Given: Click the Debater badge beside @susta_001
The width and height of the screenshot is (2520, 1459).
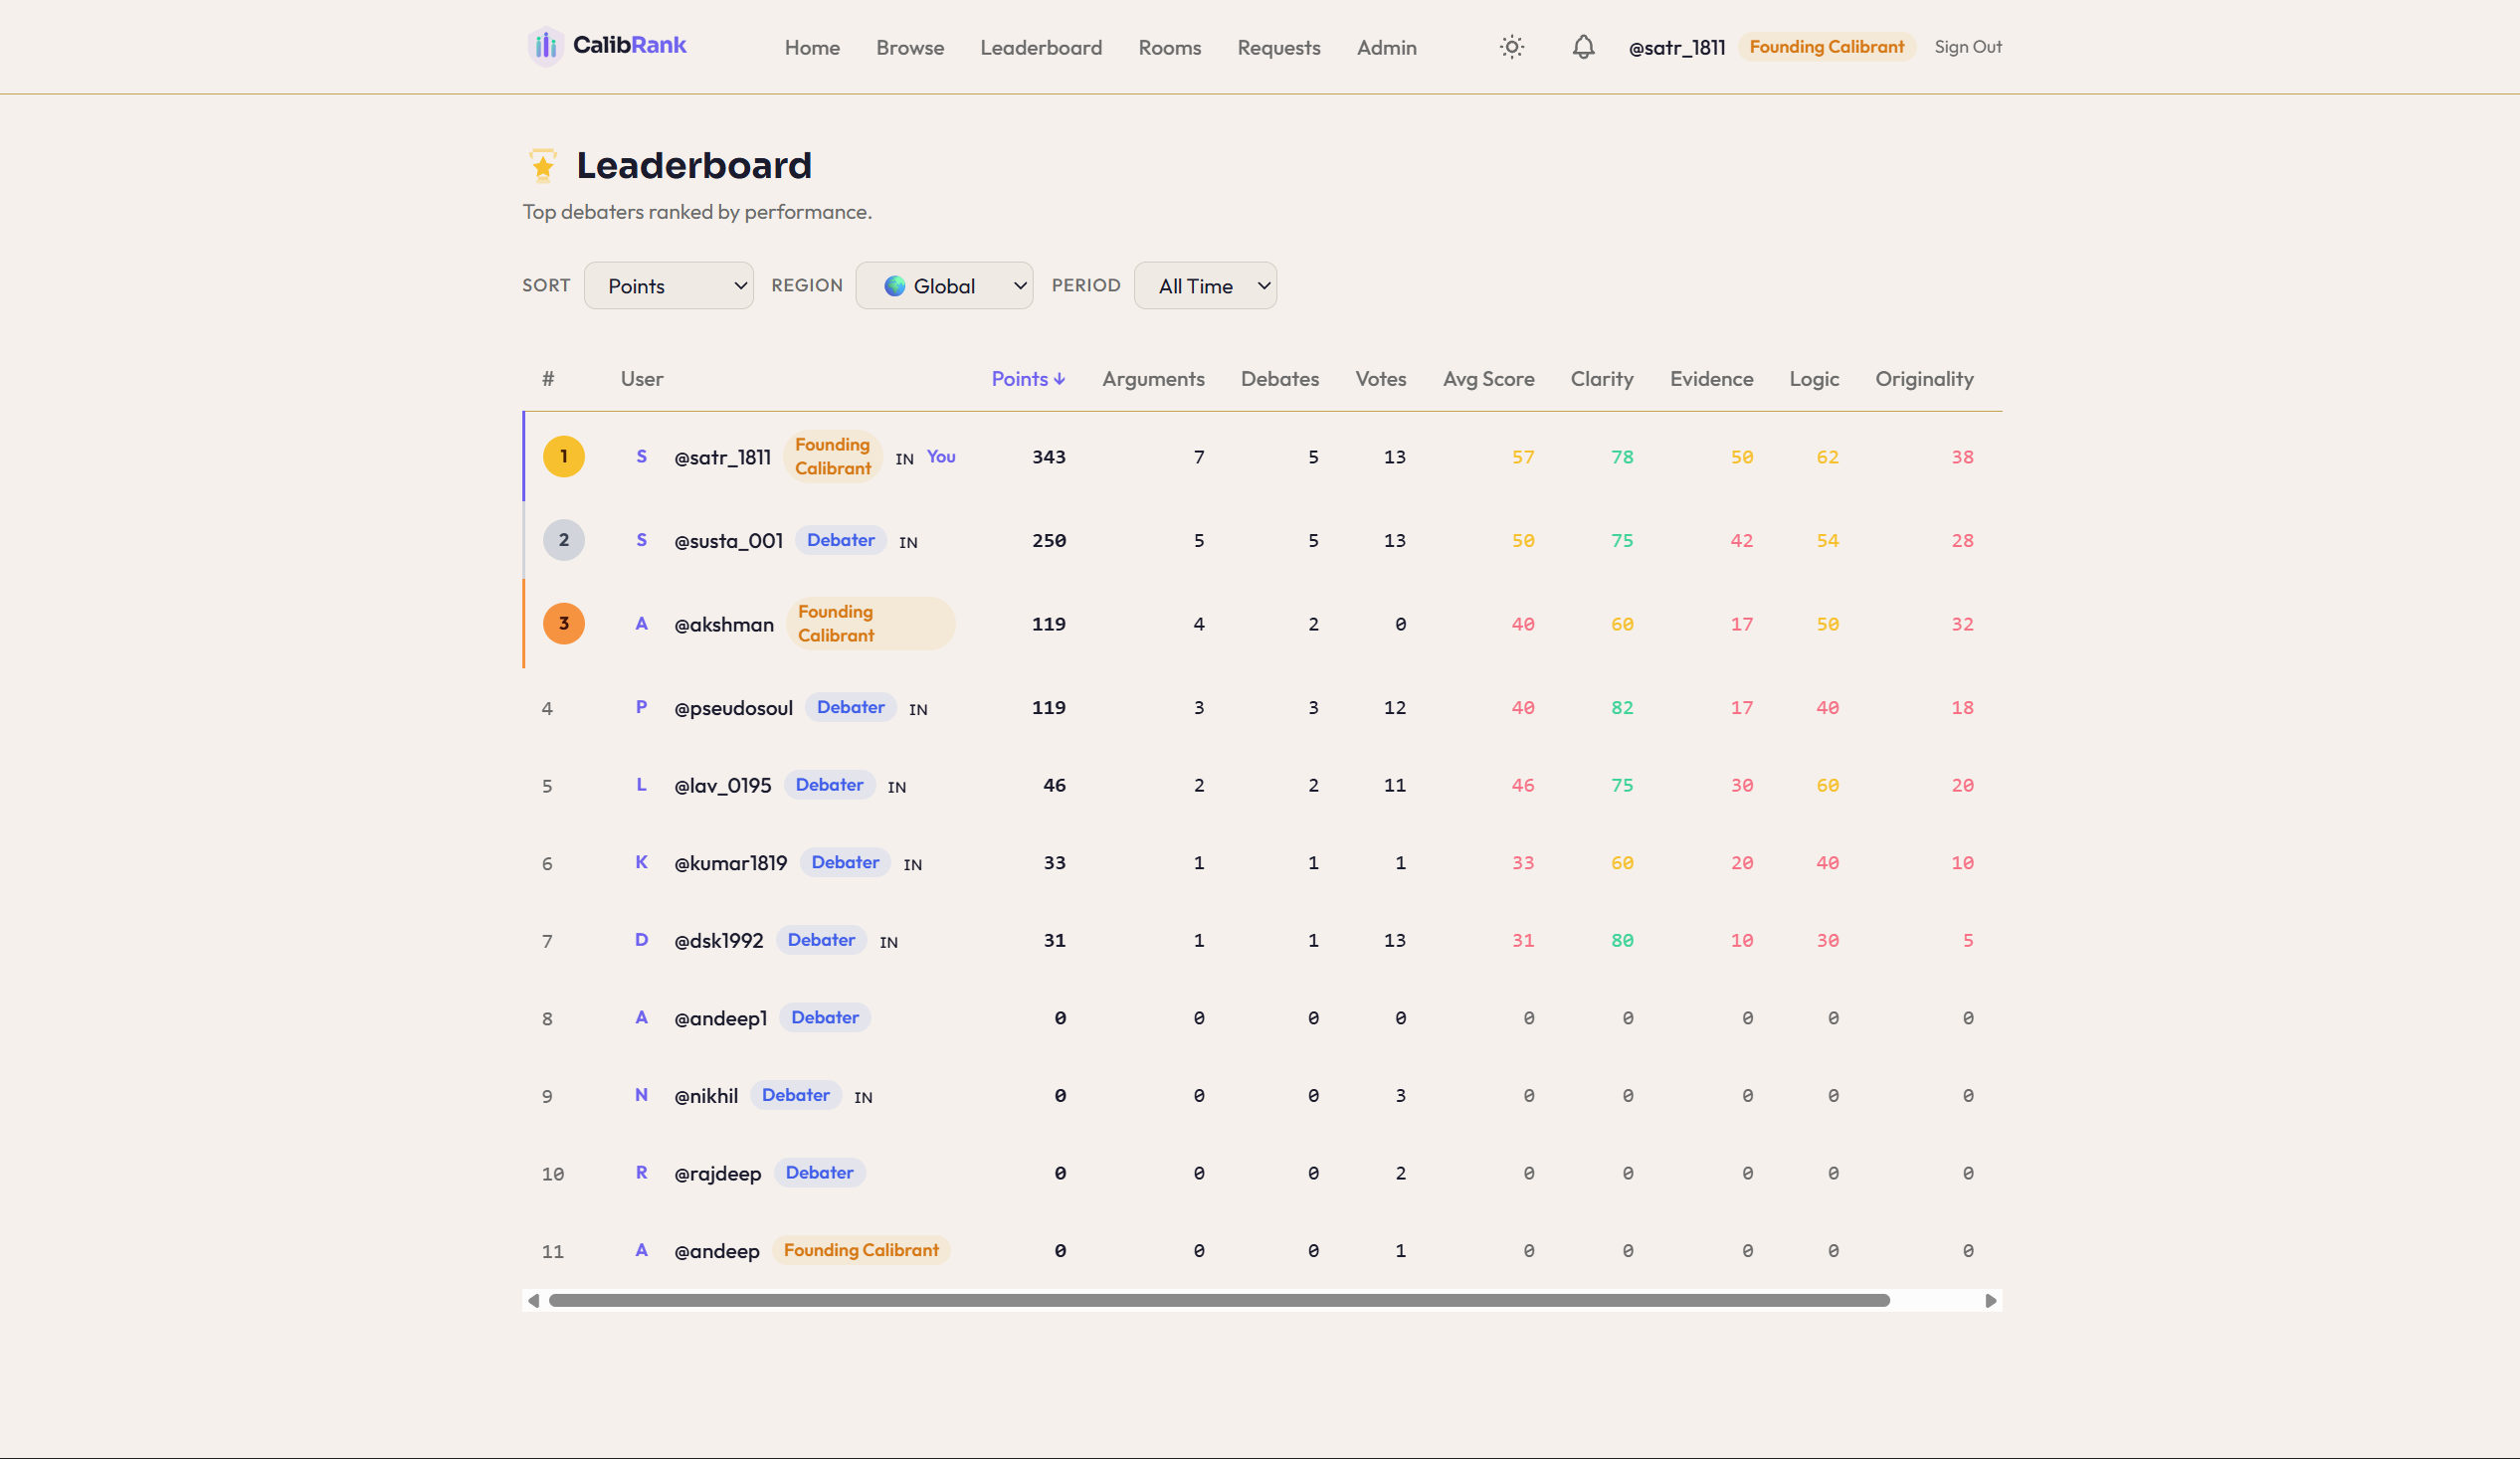Looking at the screenshot, I should pyautogui.click(x=840, y=539).
